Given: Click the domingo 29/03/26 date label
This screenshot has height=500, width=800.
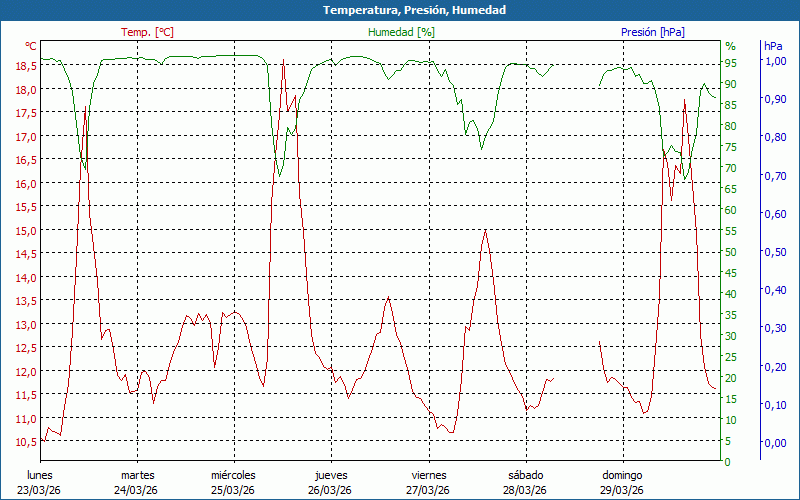Looking at the screenshot, I should coord(622,482).
